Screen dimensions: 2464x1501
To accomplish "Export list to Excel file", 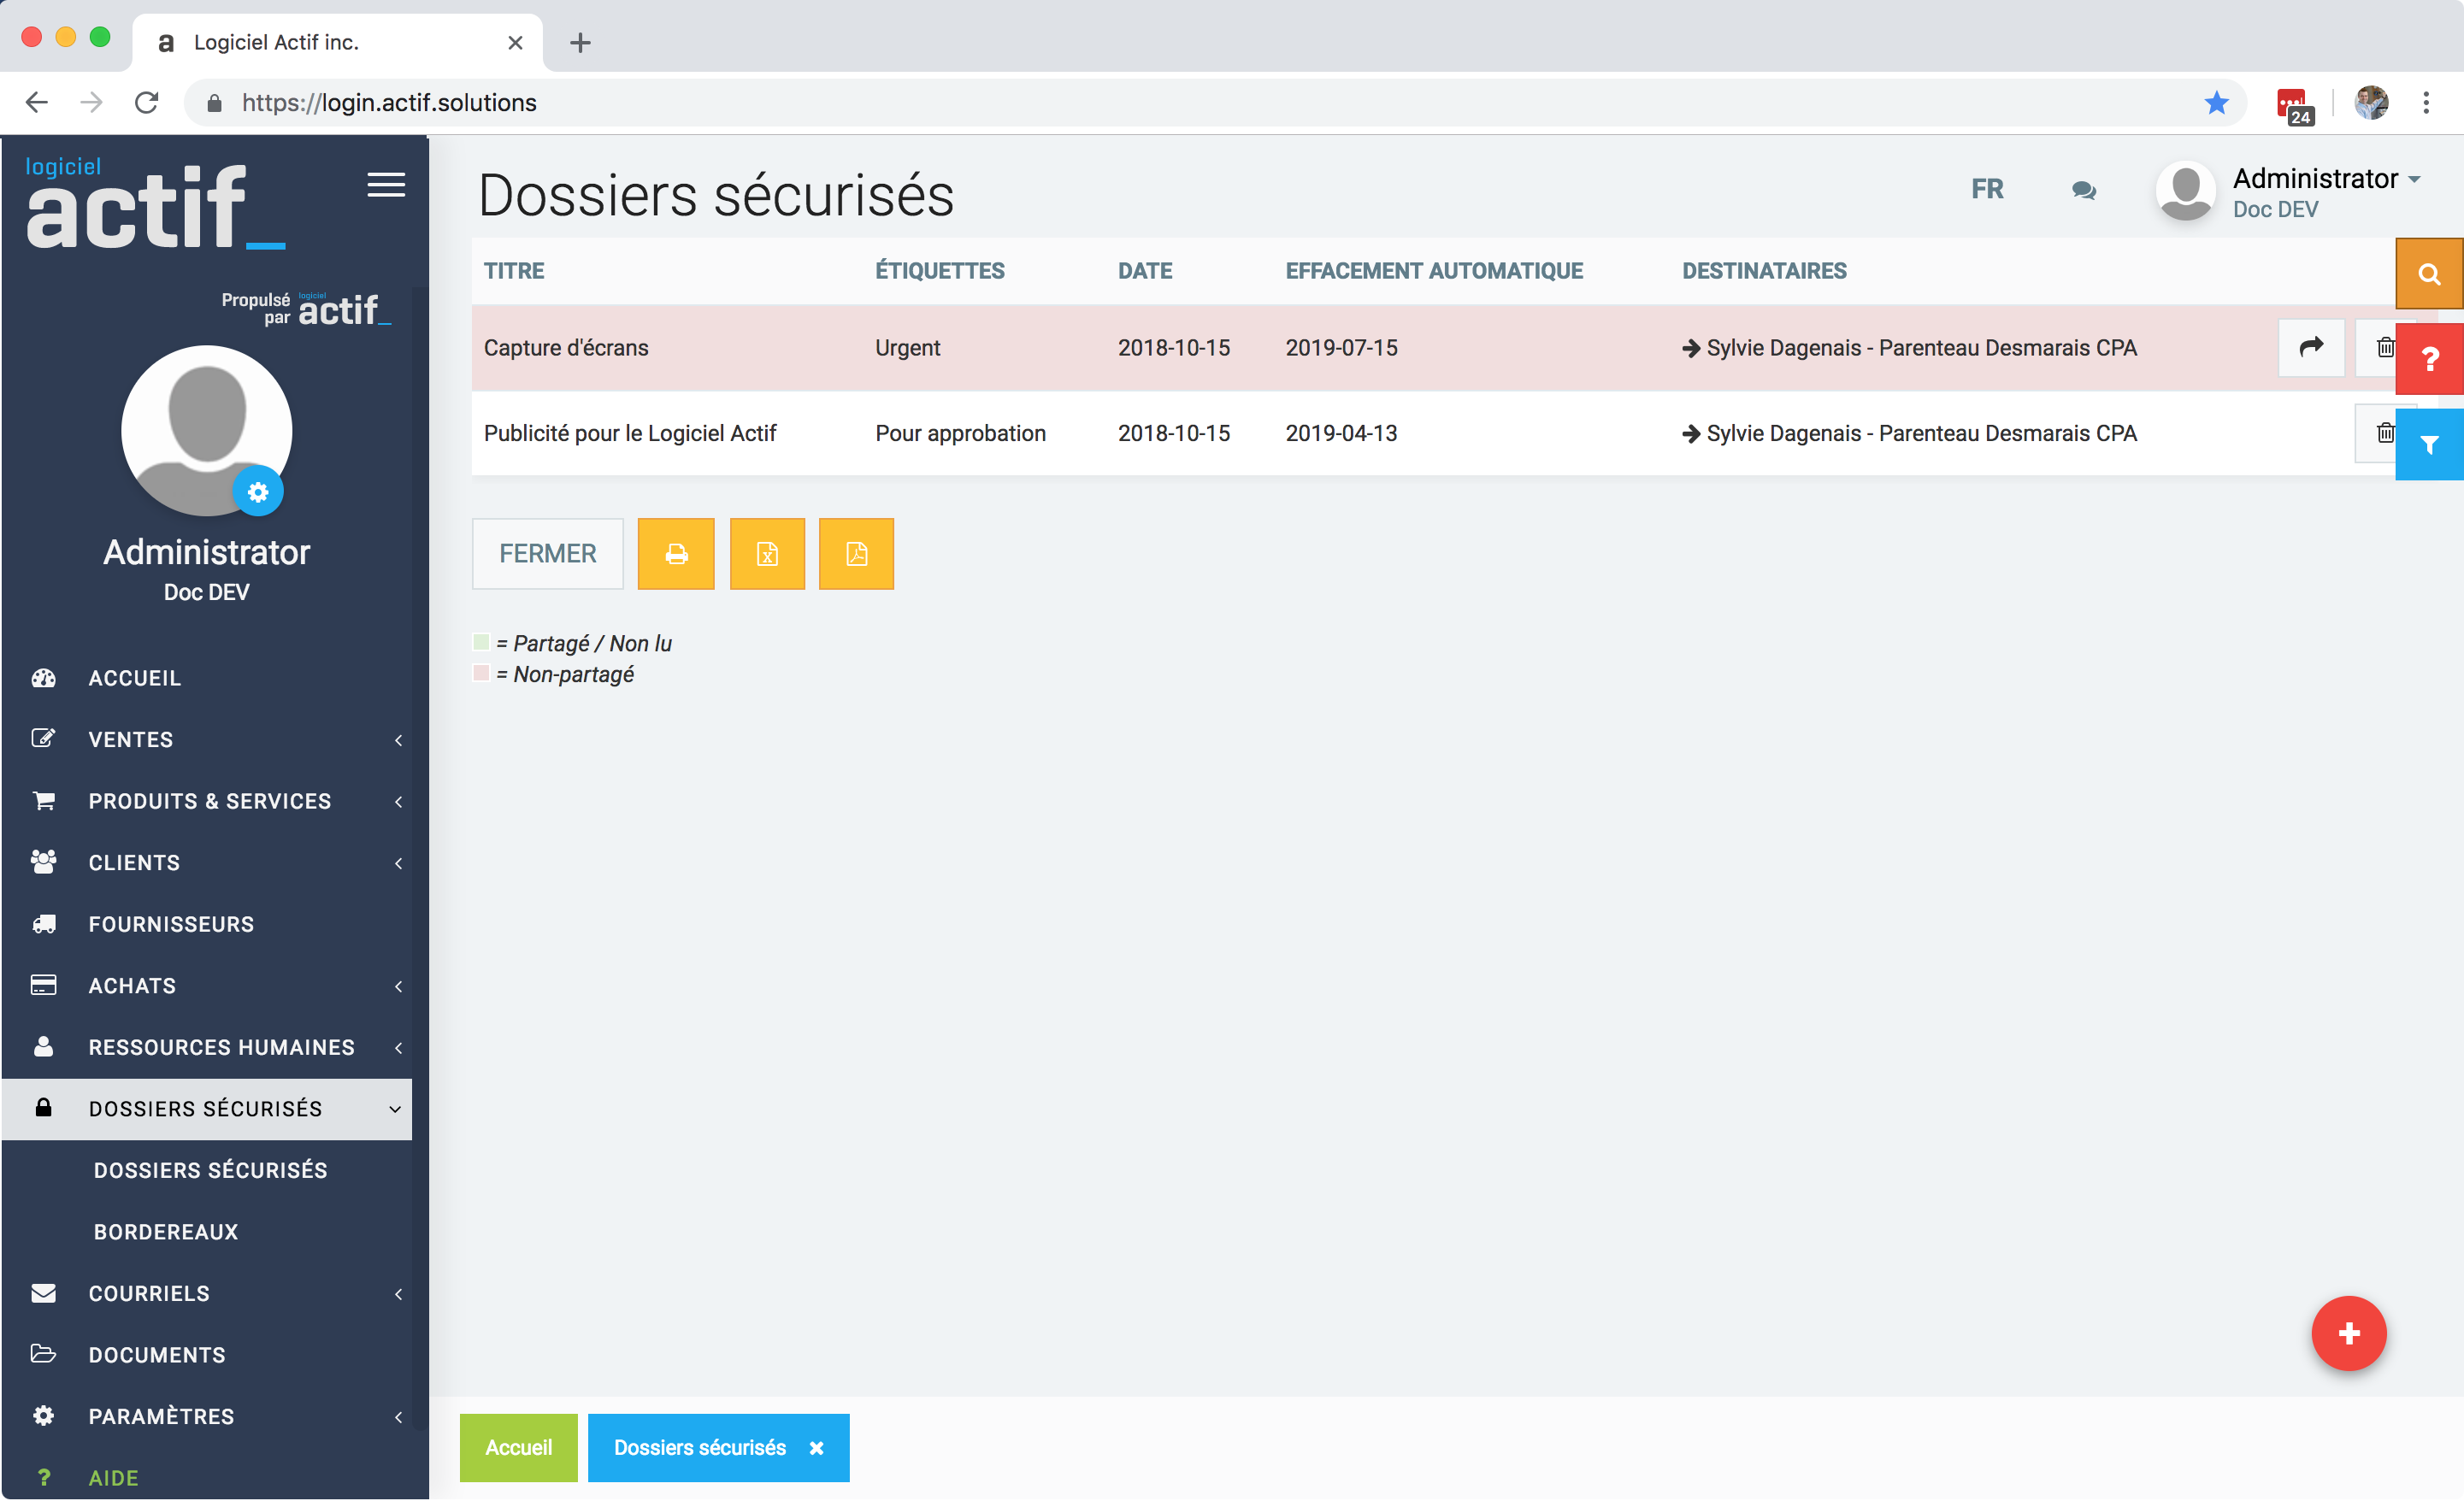I will coord(767,554).
